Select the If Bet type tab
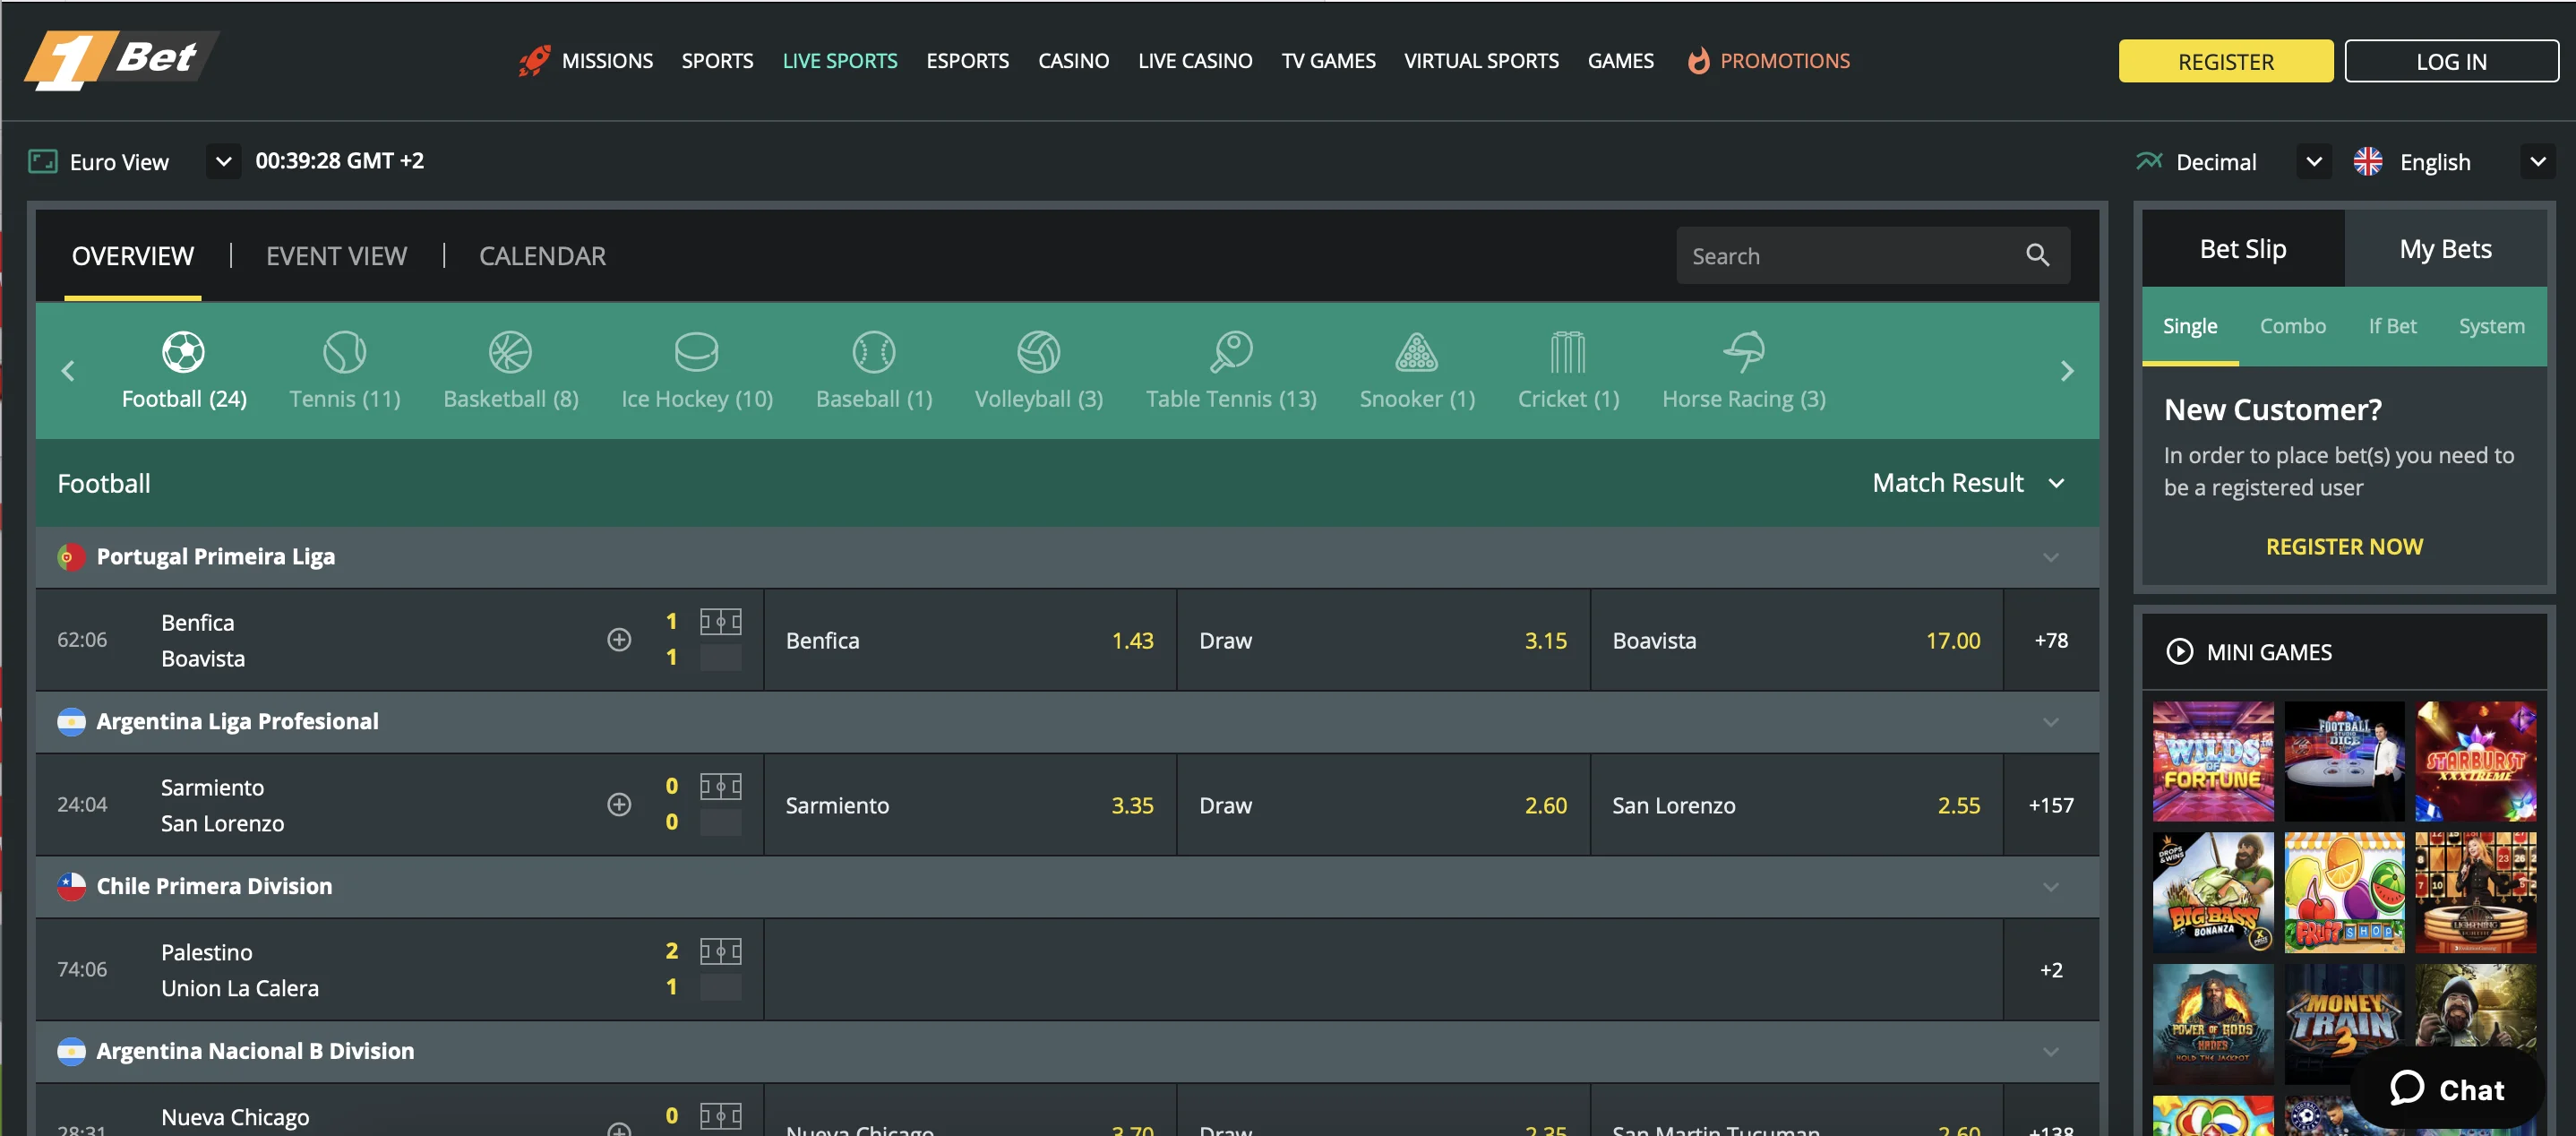This screenshot has width=2576, height=1136. point(2392,326)
